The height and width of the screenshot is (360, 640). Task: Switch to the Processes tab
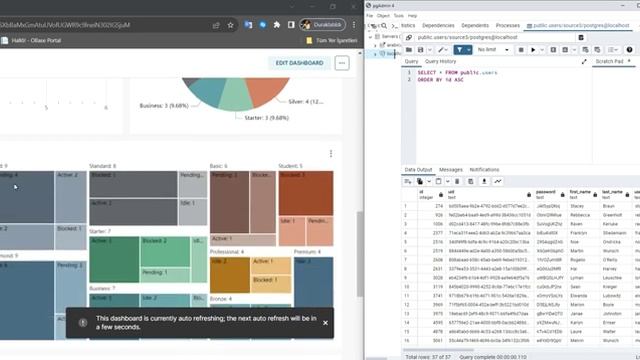(508, 25)
